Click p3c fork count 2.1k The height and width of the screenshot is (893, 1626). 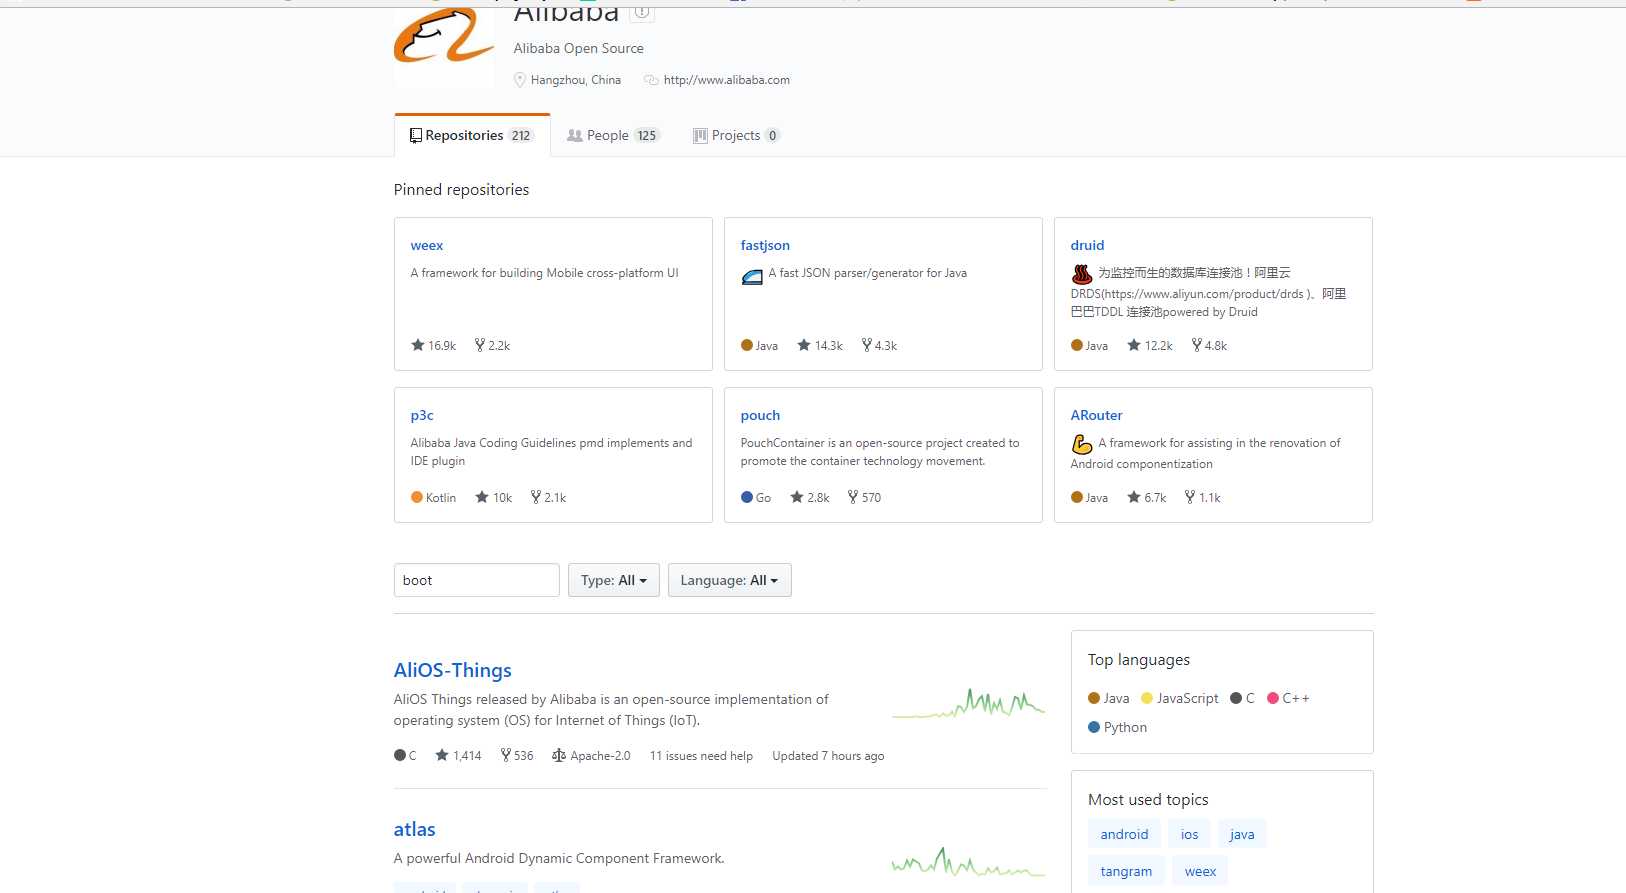coord(548,497)
